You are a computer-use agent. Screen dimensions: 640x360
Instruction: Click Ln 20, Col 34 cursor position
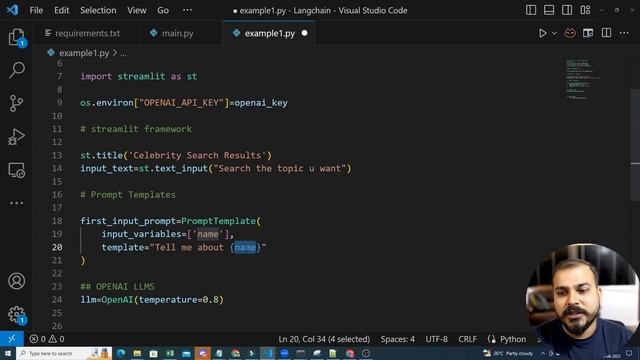pyautogui.click(x=324, y=339)
